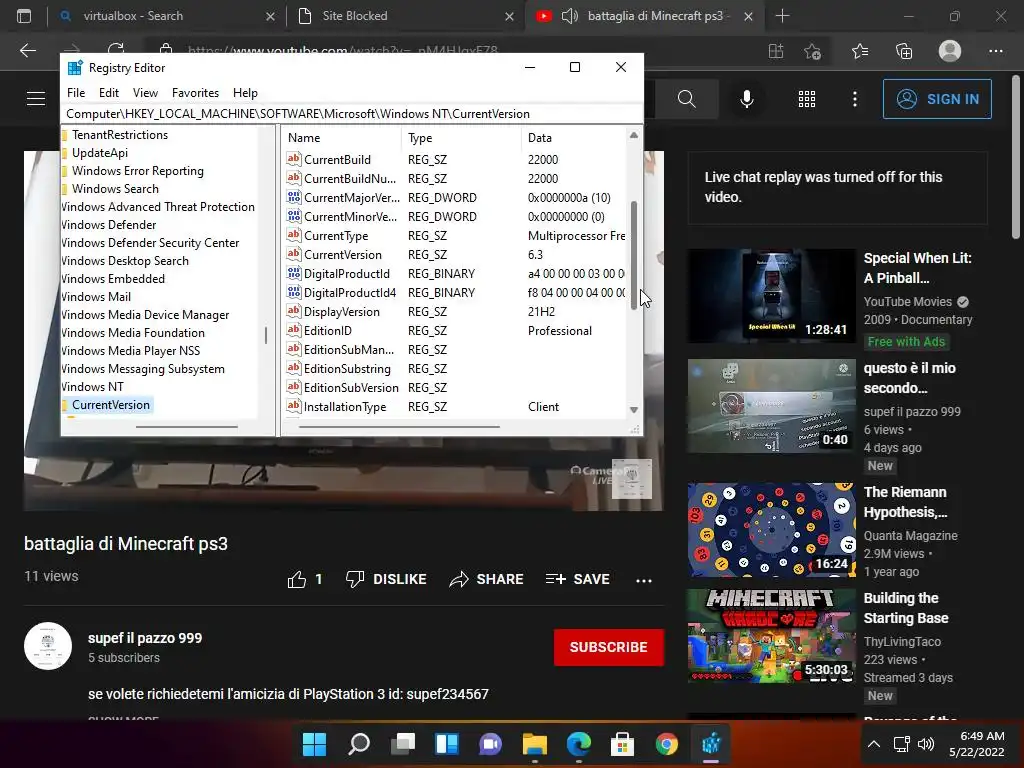
Task: Open Google Chrome in taskbar
Action: click(x=666, y=744)
